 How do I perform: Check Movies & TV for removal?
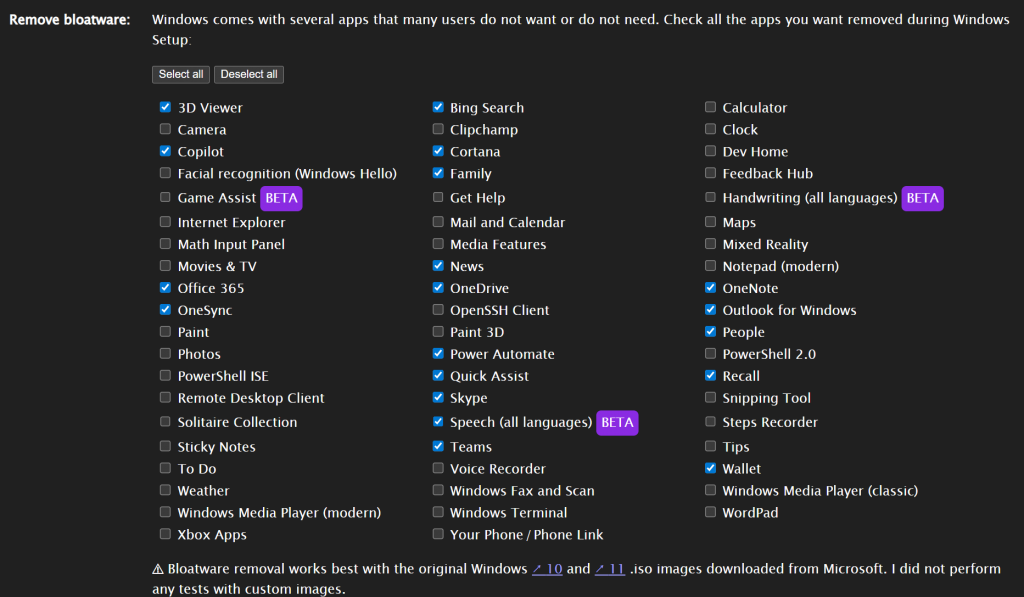coord(165,266)
